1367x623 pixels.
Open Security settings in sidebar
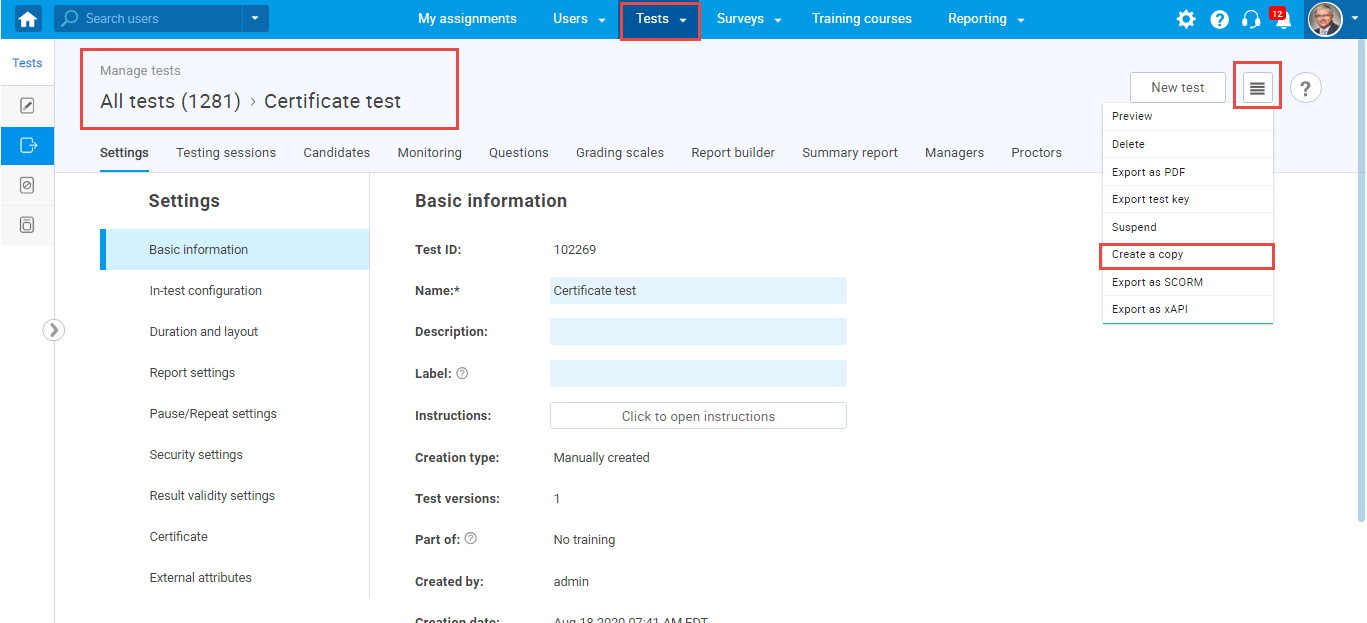[196, 455]
